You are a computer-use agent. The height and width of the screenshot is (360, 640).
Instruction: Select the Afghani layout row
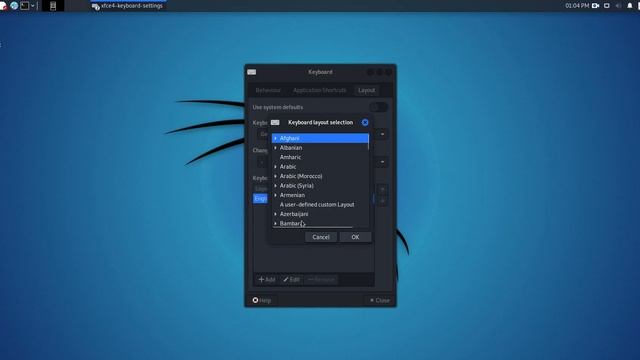tap(320, 138)
